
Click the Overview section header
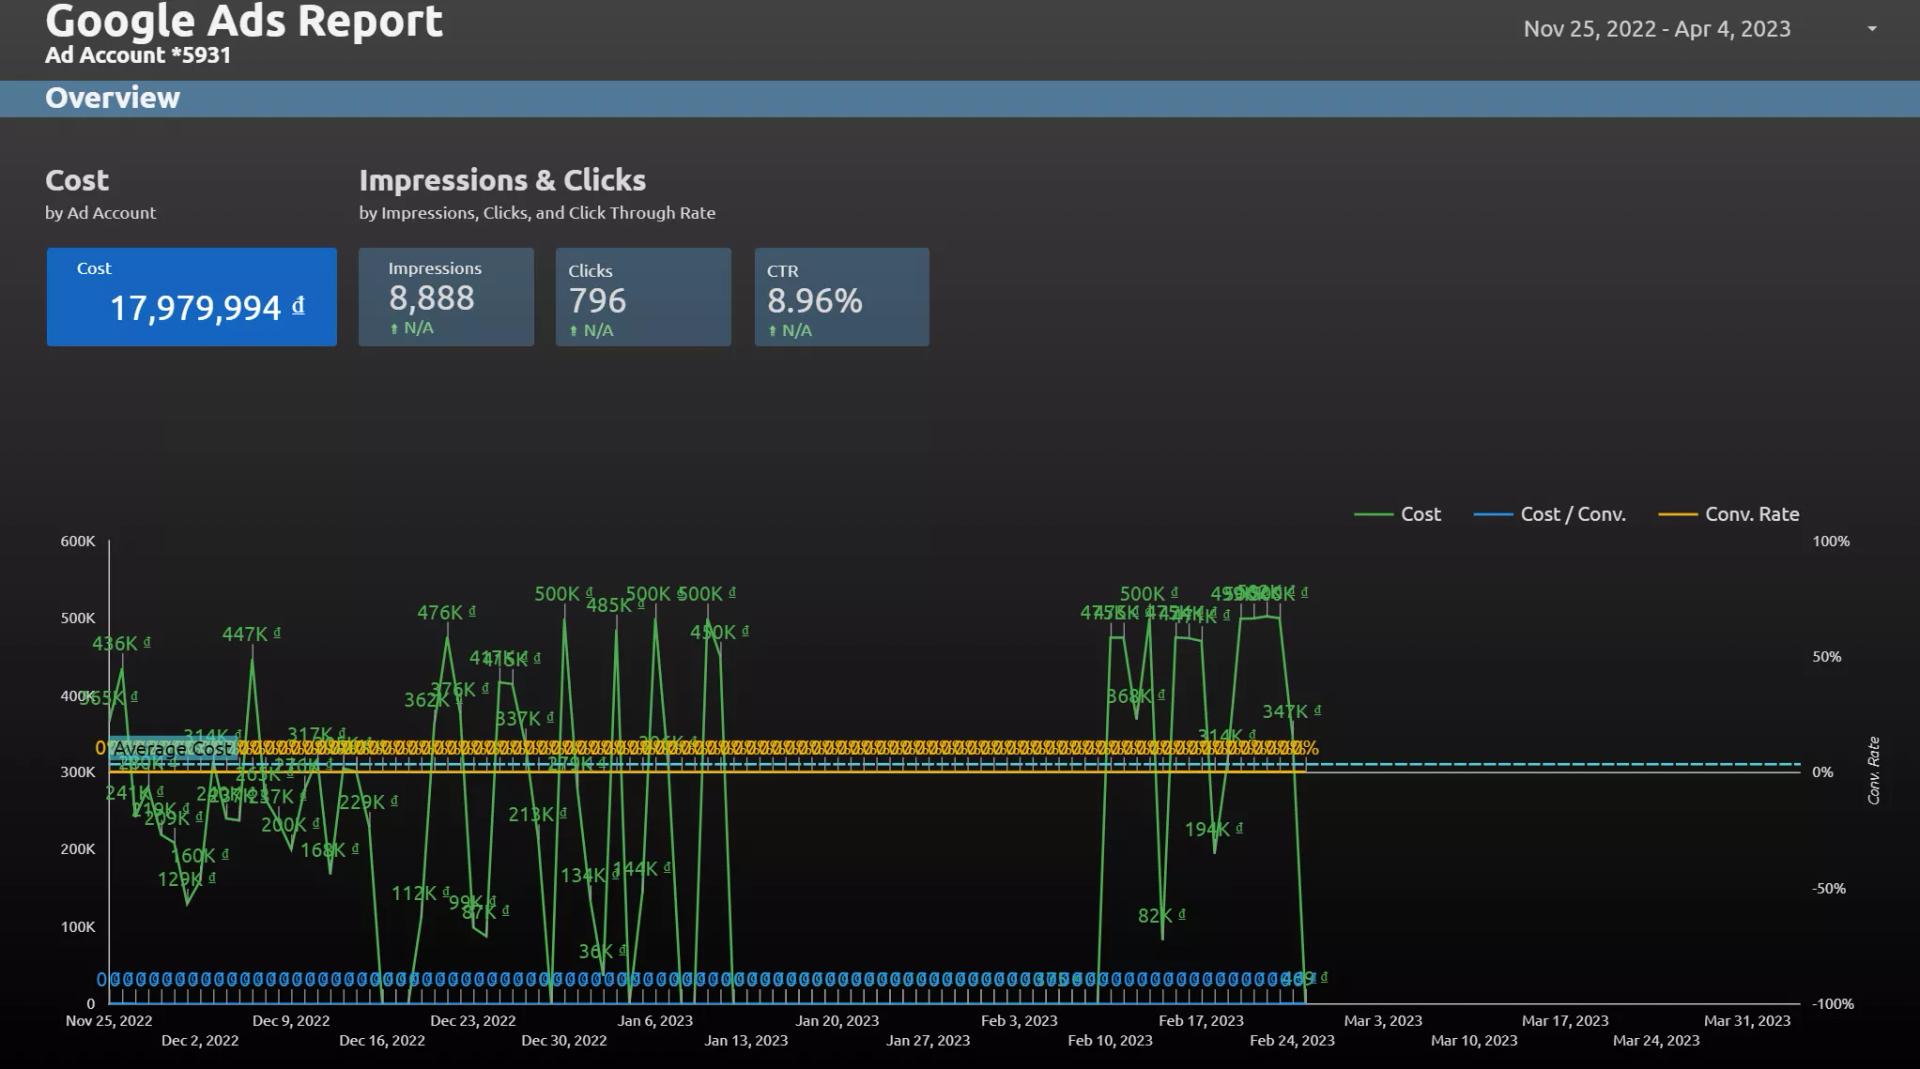[112, 98]
